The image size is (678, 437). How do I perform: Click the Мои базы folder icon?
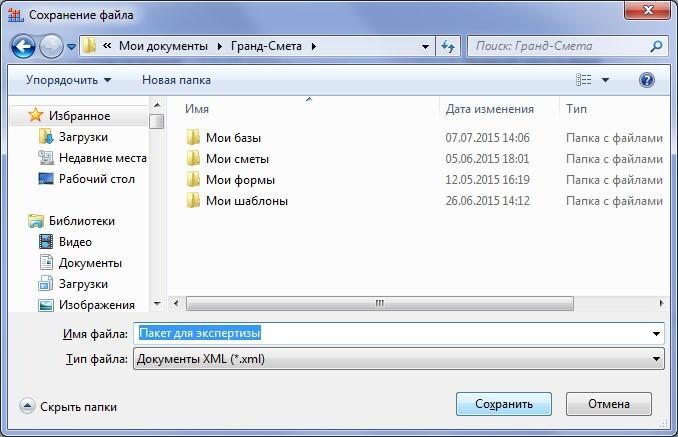click(x=193, y=137)
